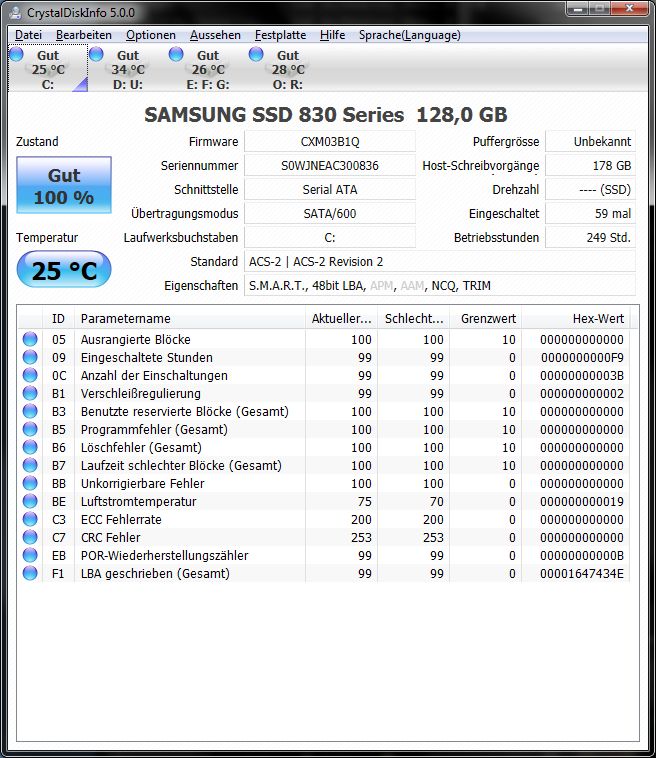656x758 pixels.
Task: Select the O: R: drive tab
Action: pyautogui.click(x=287, y=69)
